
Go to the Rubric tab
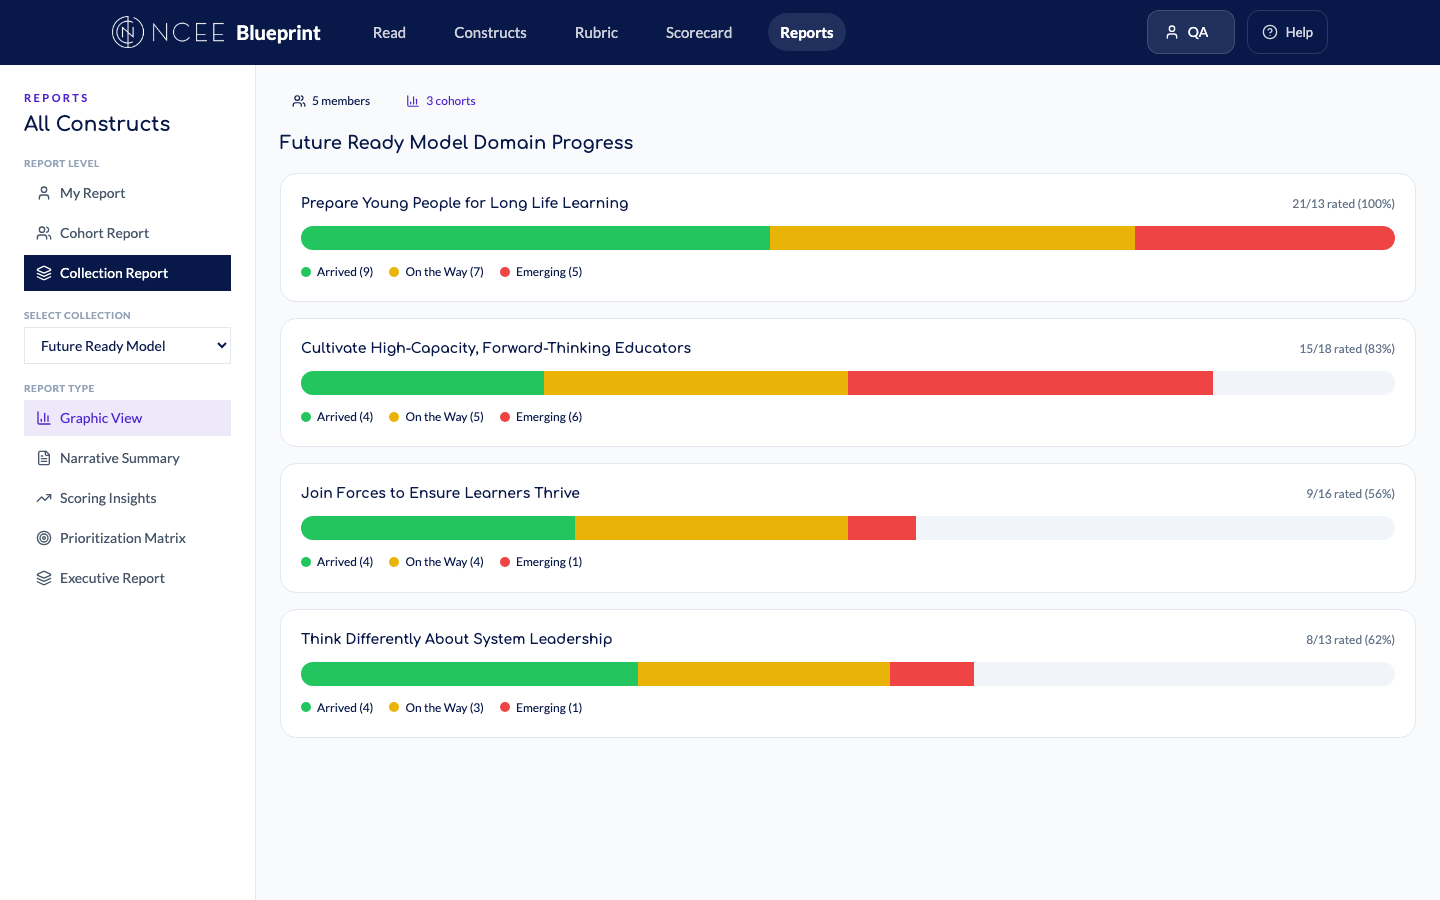pyautogui.click(x=596, y=33)
